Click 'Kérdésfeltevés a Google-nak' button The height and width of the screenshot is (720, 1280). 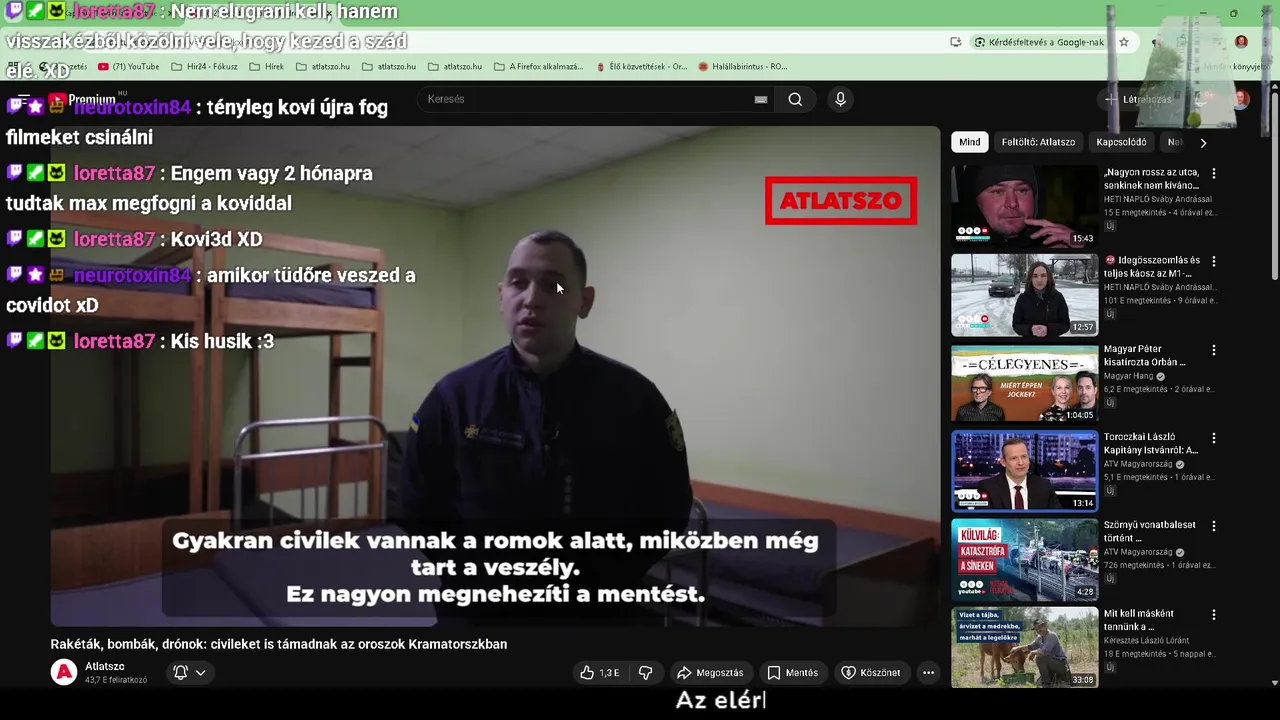point(1038,42)
